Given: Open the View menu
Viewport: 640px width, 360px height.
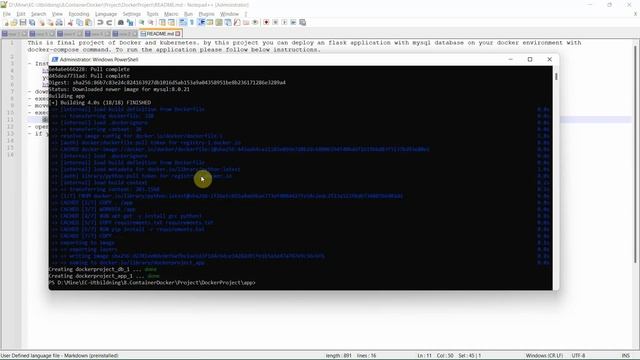Looking at the screenshot, I should pos(57,14).
